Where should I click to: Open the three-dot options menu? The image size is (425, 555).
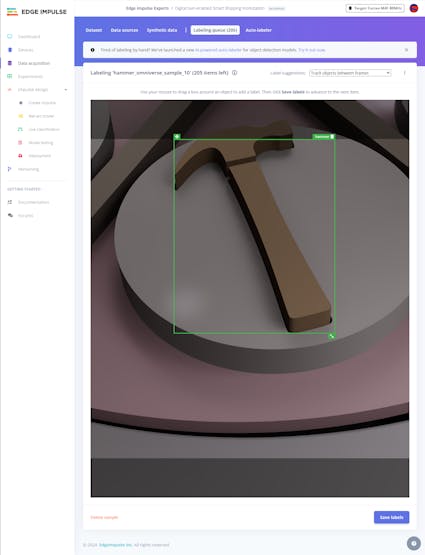pyautogui.click(x=404, y=73)
